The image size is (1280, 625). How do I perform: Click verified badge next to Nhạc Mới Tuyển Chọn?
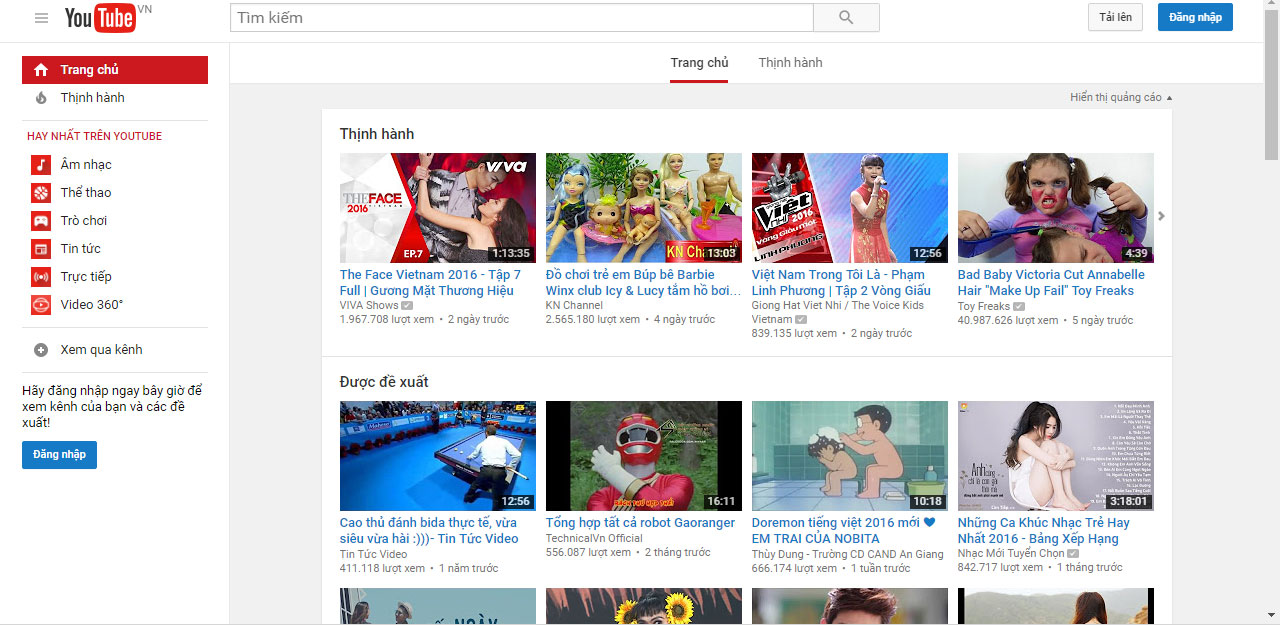pyautogui.click(x=1073, y=554)
